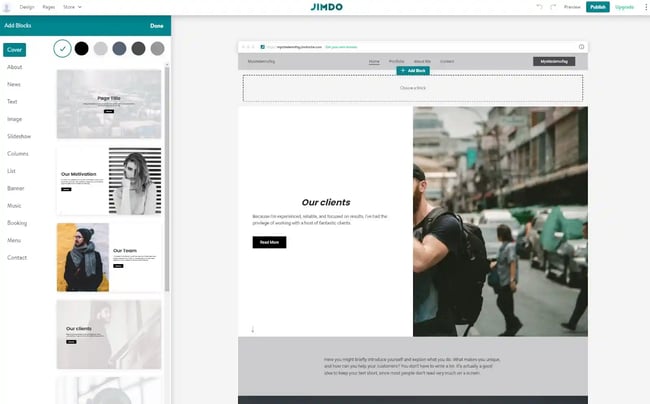
Task: Open the Design menu
Action: [27, 6]
